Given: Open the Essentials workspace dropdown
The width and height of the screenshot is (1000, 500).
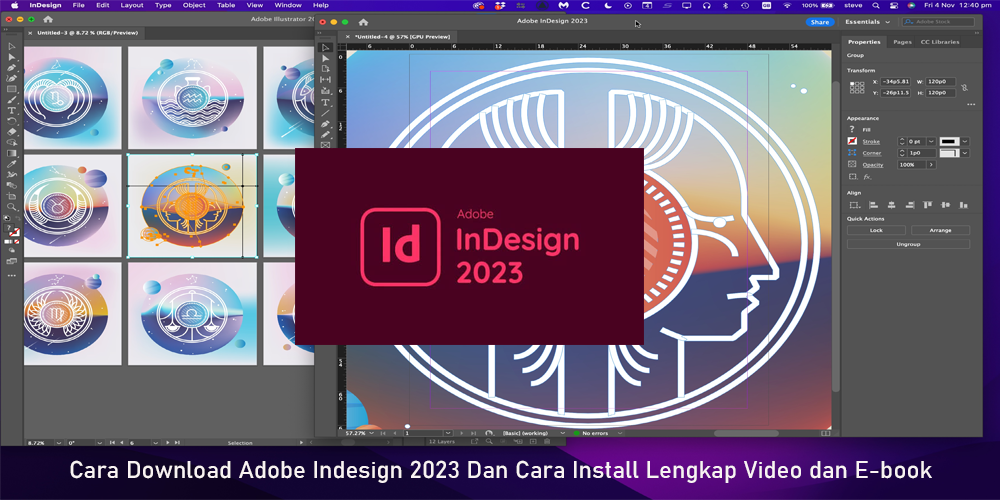Looking at the screenshot, I should (x=868, y=22).
